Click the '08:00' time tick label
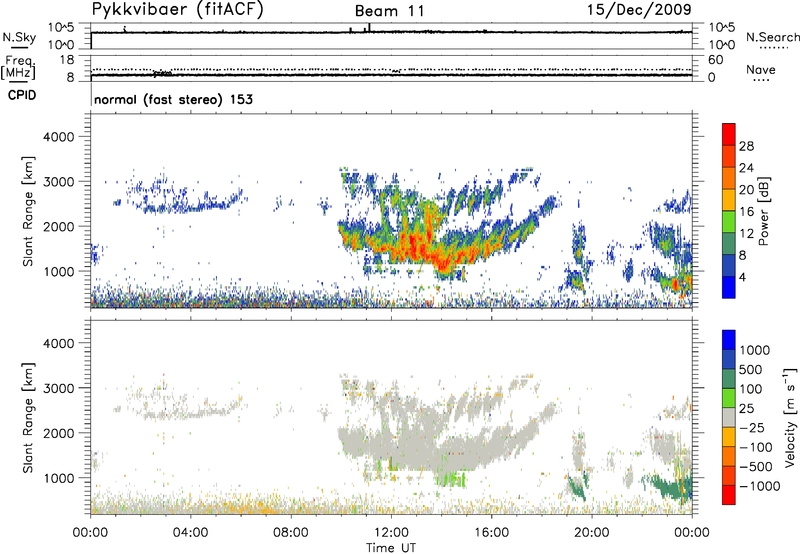 coord(291,533)
